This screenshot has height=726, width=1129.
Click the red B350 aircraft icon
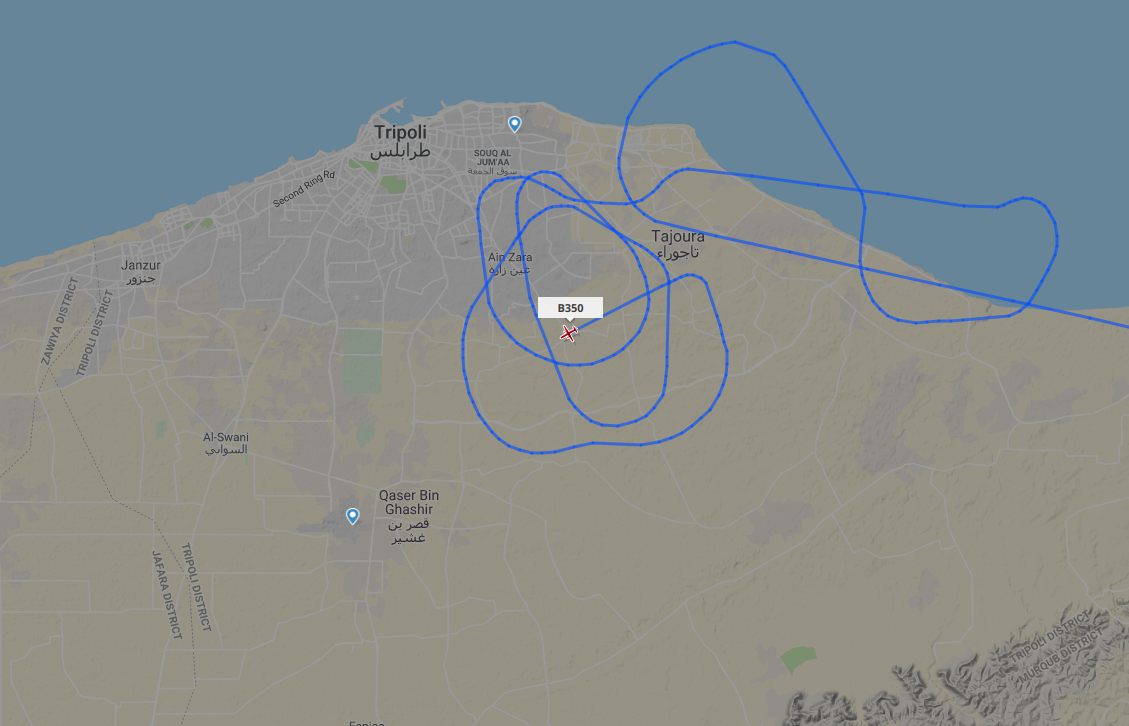point(569,333)
